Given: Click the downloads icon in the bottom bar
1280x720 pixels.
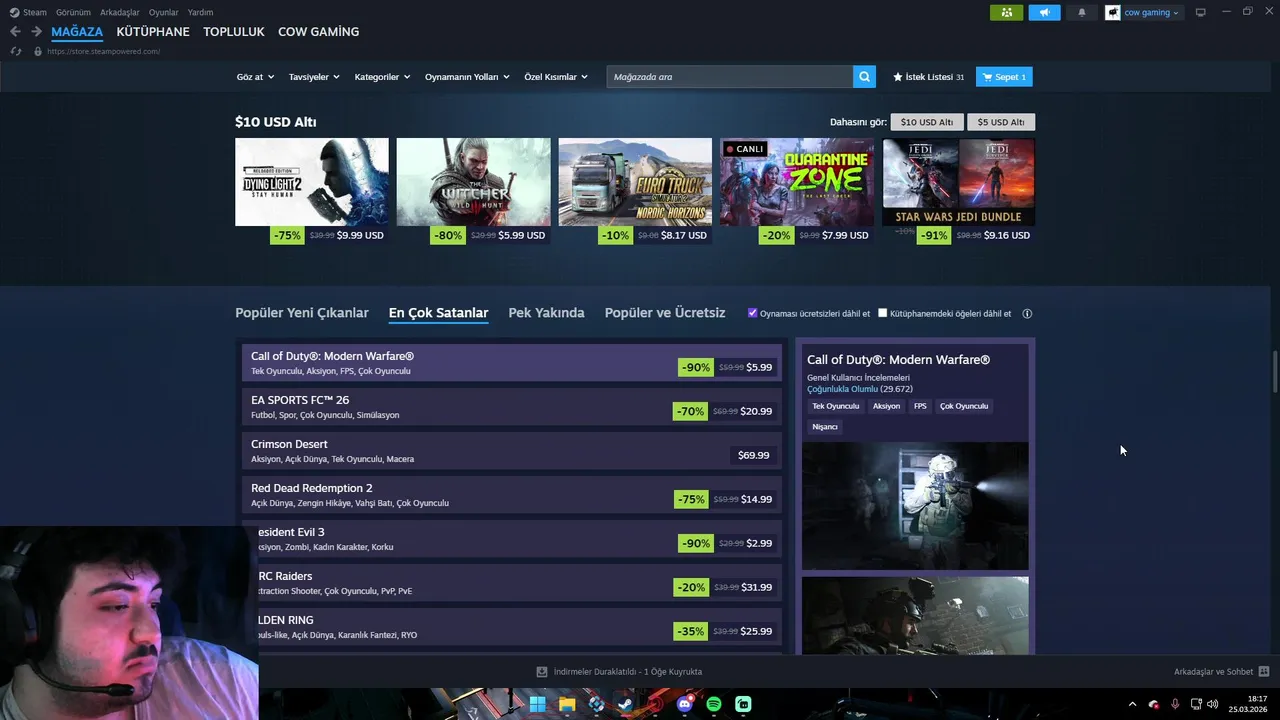Looking at the screenshot, I should pos(542,672).
